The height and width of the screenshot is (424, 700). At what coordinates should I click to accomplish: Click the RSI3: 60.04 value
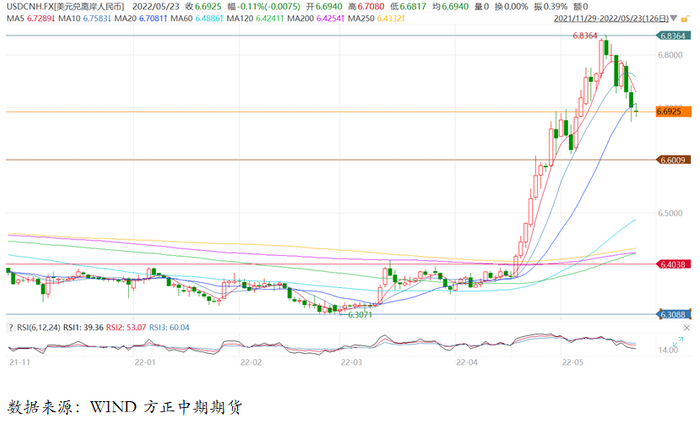pos(169,328)
